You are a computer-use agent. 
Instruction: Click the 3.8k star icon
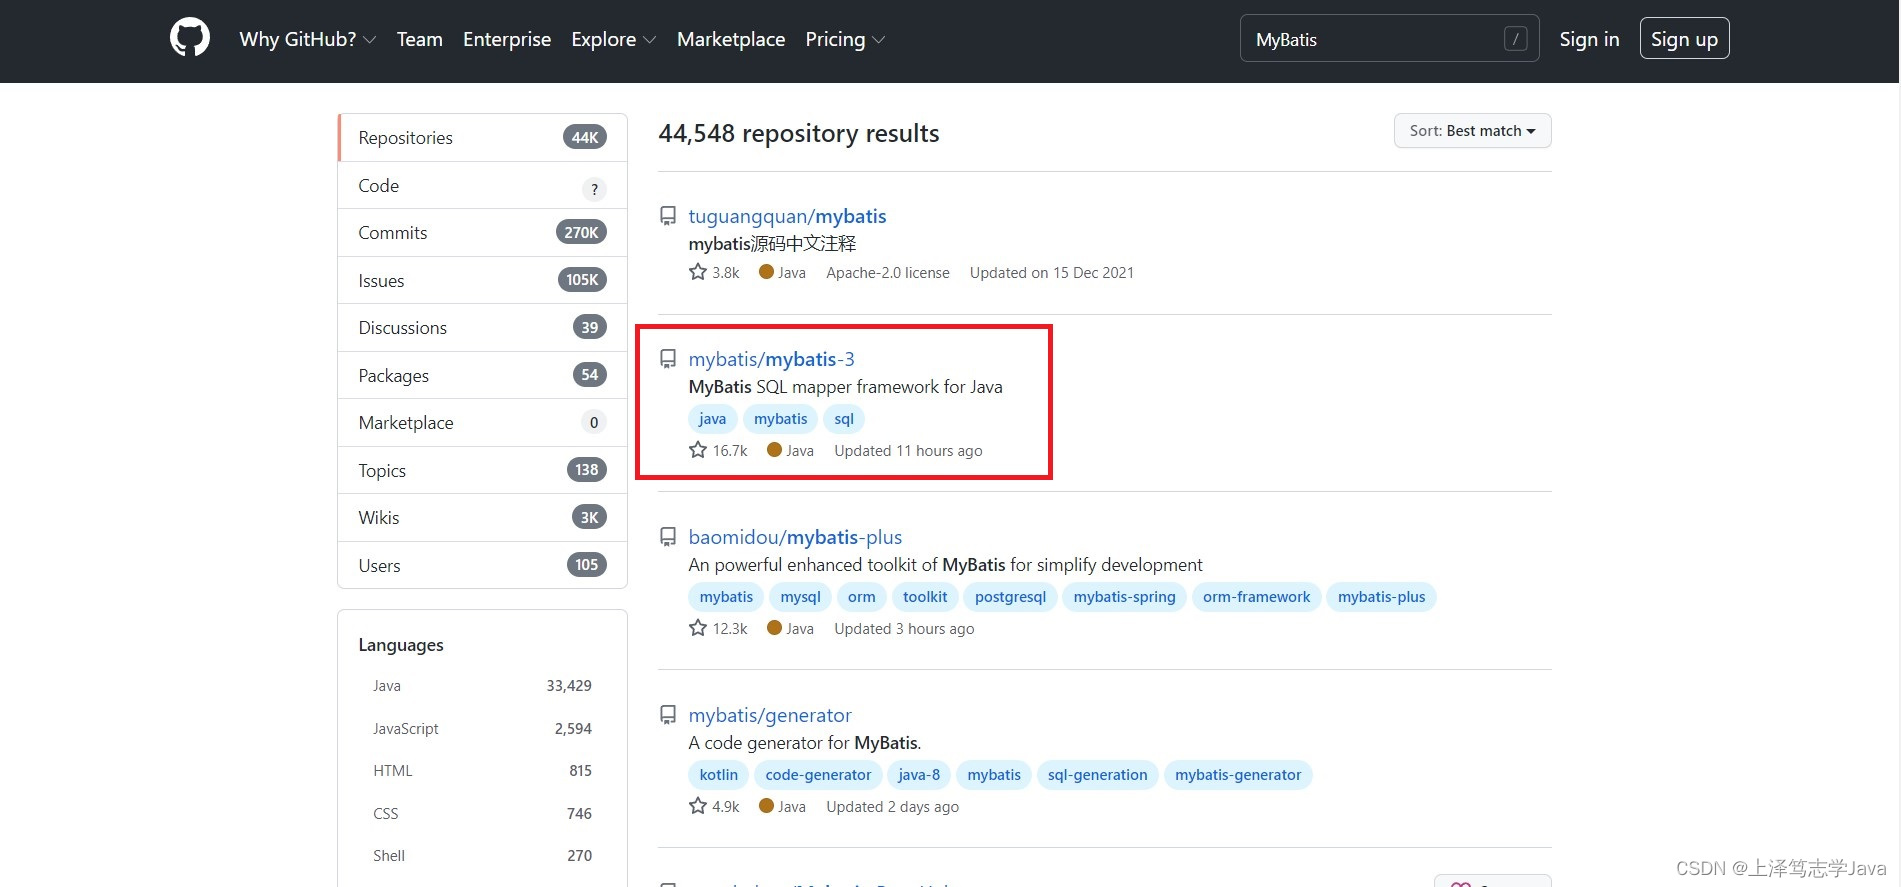tap(698, 272)
